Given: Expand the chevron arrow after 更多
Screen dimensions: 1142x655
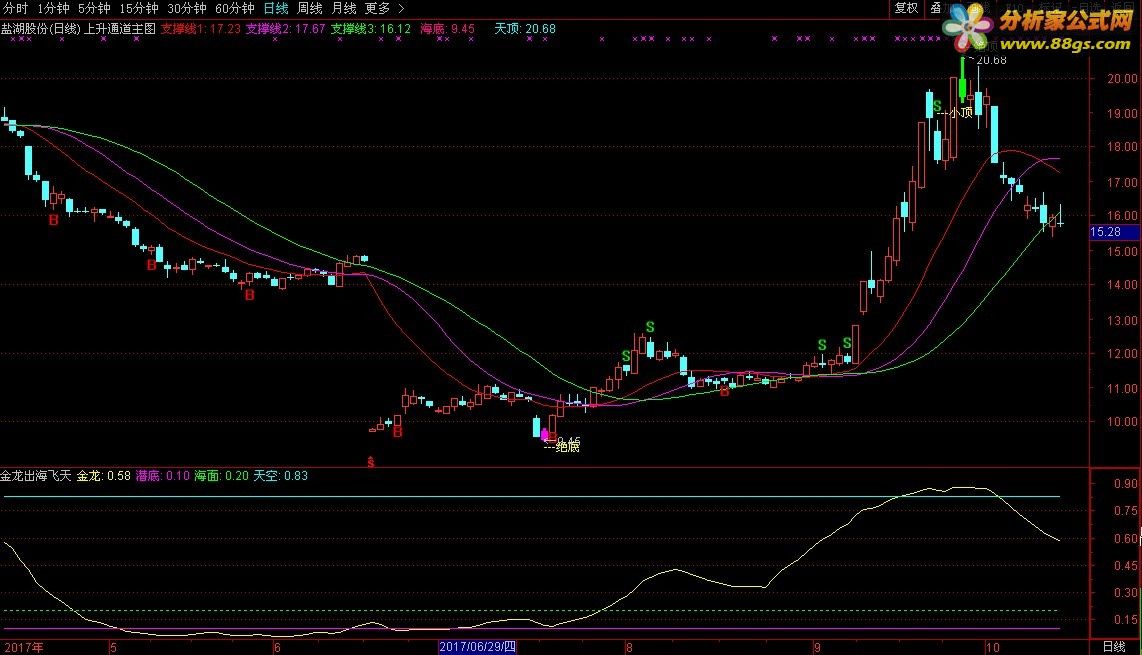Looking at the screenshot, I should click(401, 9).
